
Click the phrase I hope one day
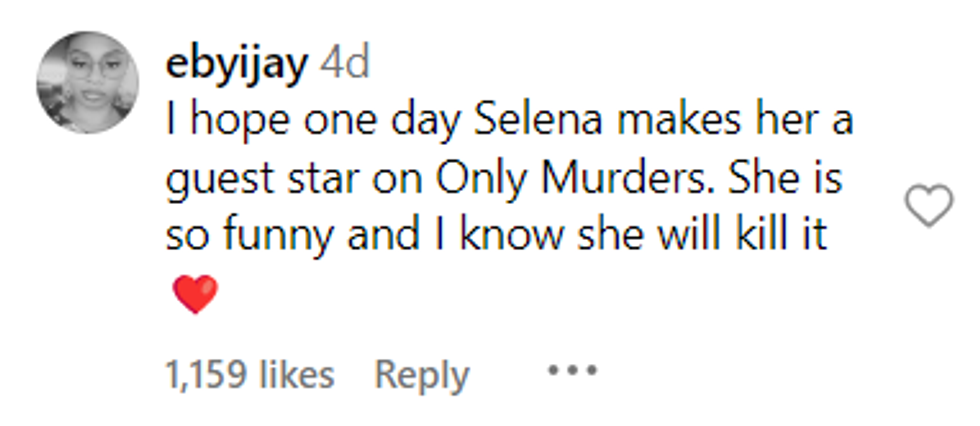(301, 124)
